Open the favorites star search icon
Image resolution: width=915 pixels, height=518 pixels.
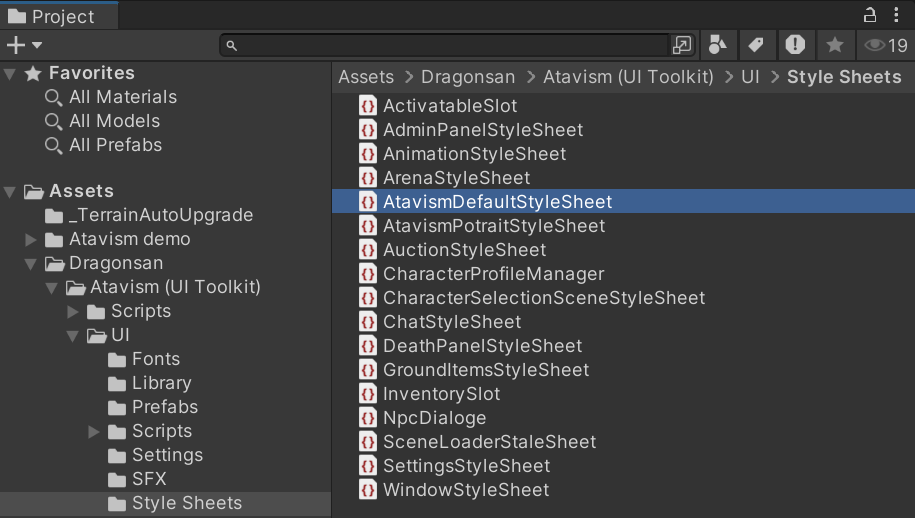[x=834, y=45]
